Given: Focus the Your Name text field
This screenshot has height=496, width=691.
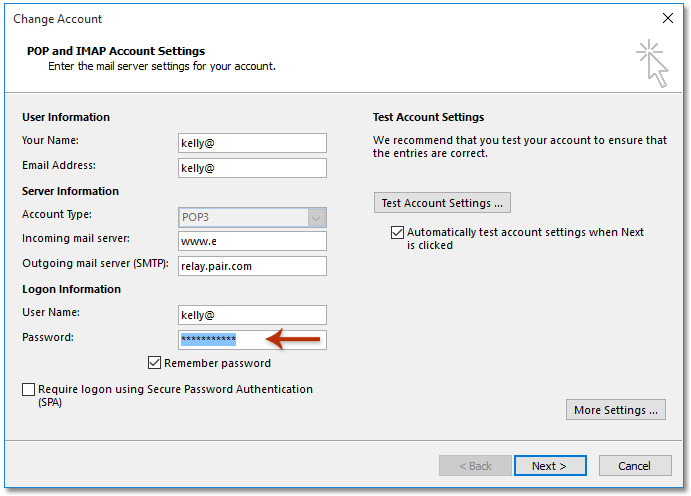Looking at the screenshot, I should (252, 143).
